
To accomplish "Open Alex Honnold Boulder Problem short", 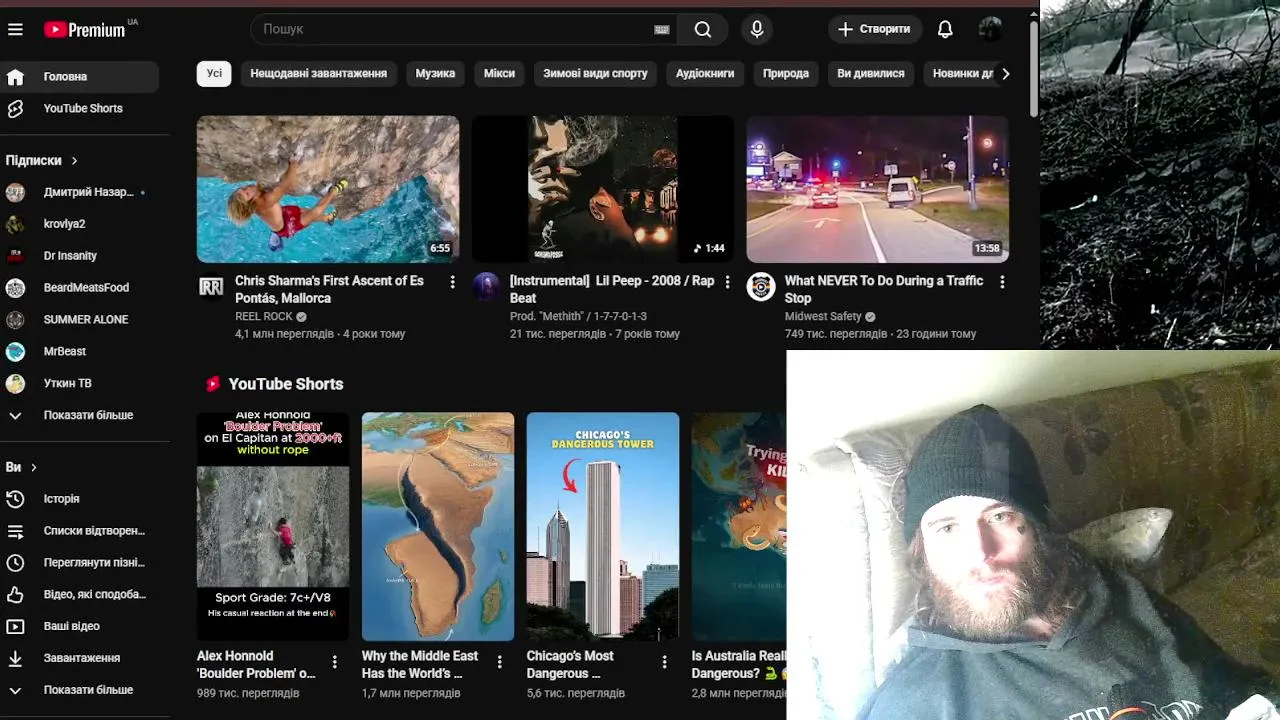I will (273, 526).
